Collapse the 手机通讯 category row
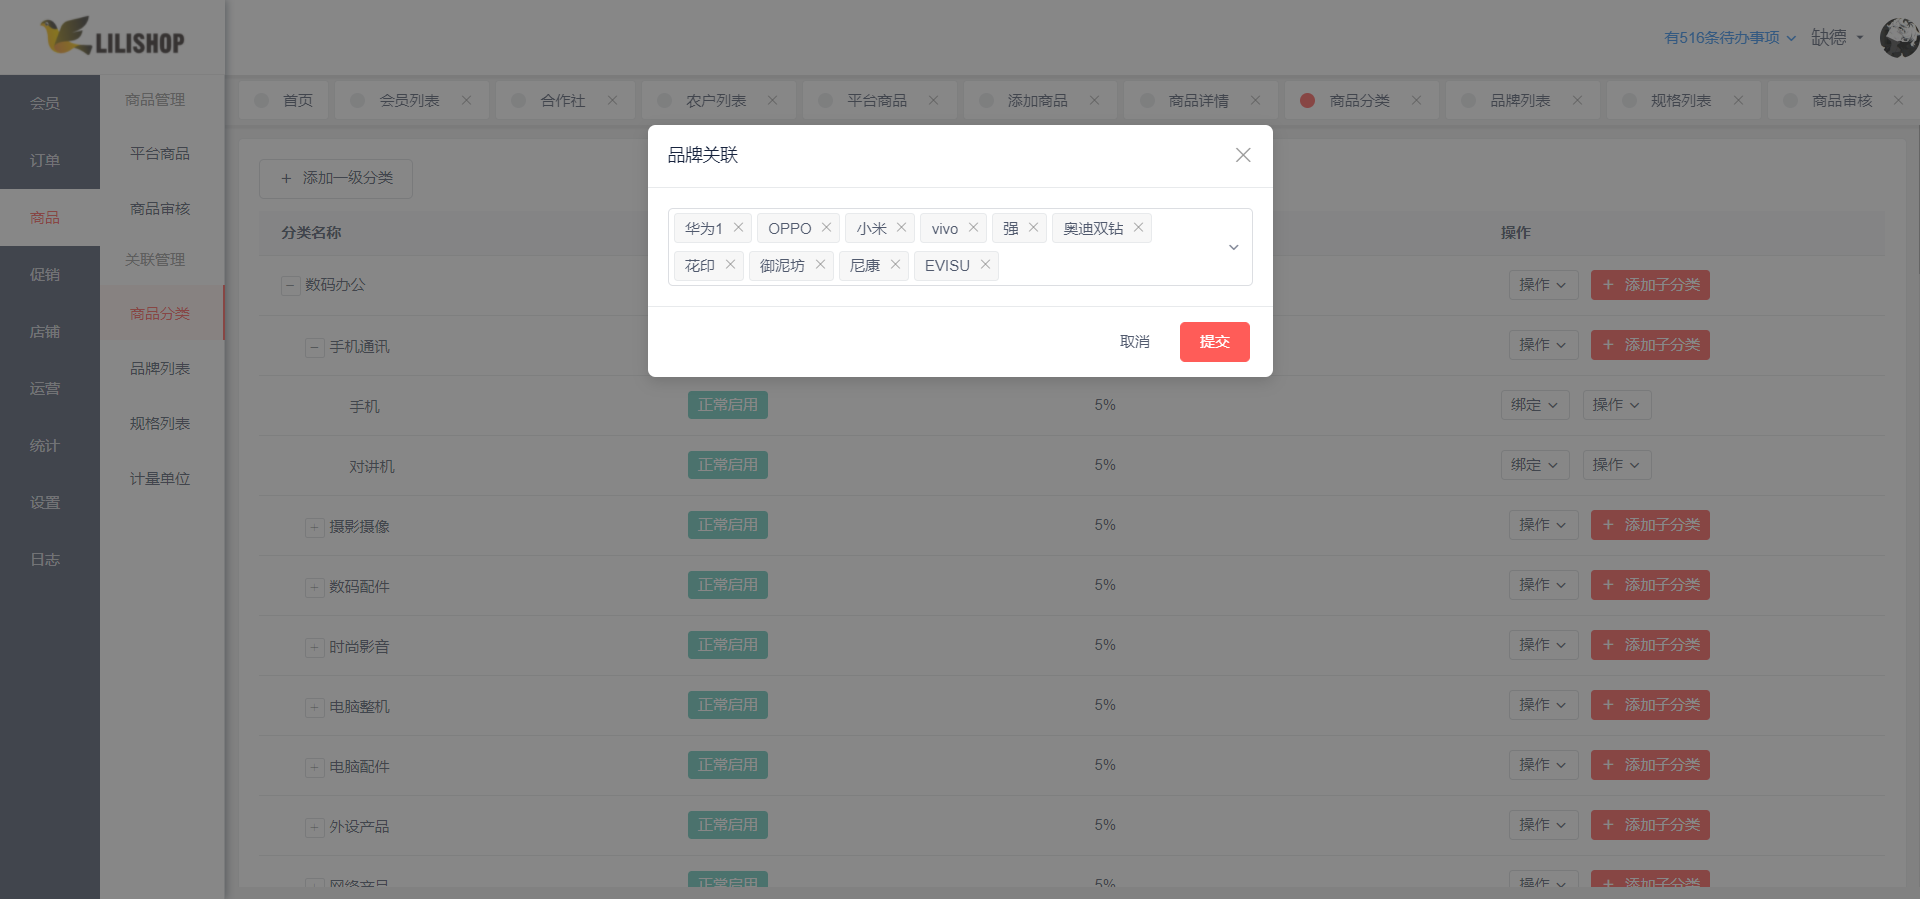Screen dimensions: 1920x899 (314, 347)
